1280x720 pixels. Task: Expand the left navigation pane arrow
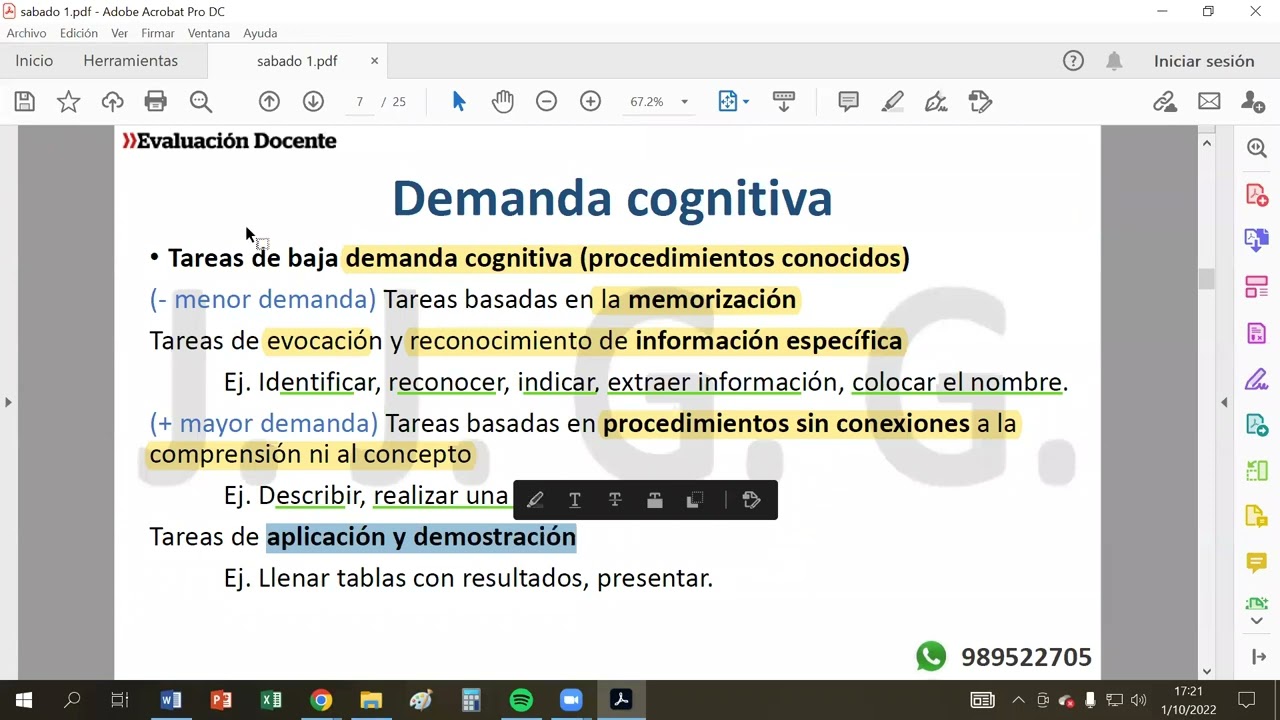[x=8, y=402]
